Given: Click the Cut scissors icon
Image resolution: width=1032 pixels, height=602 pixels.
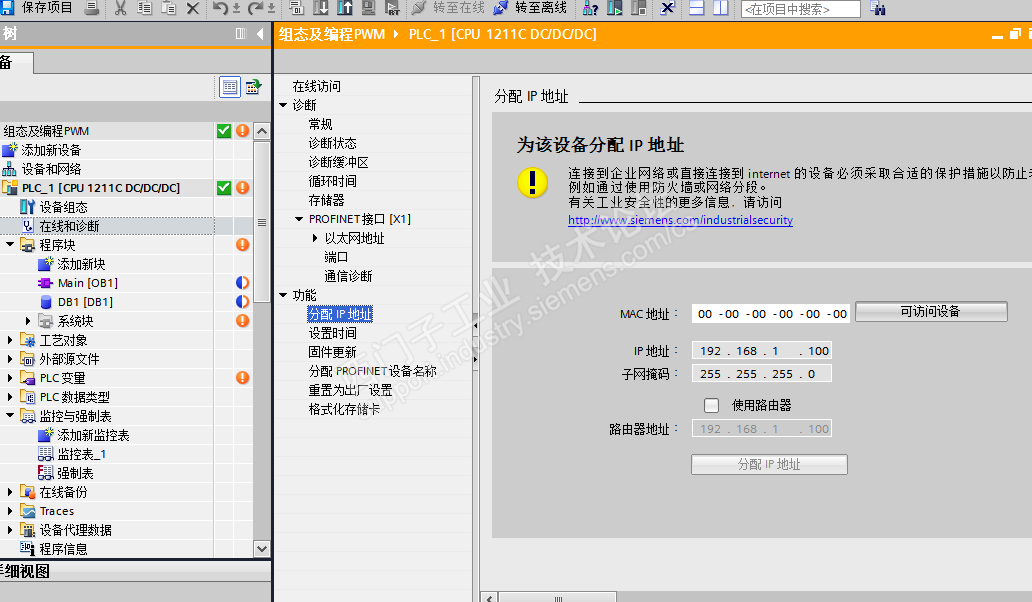Looking at the screenshot, I should 120,8.
